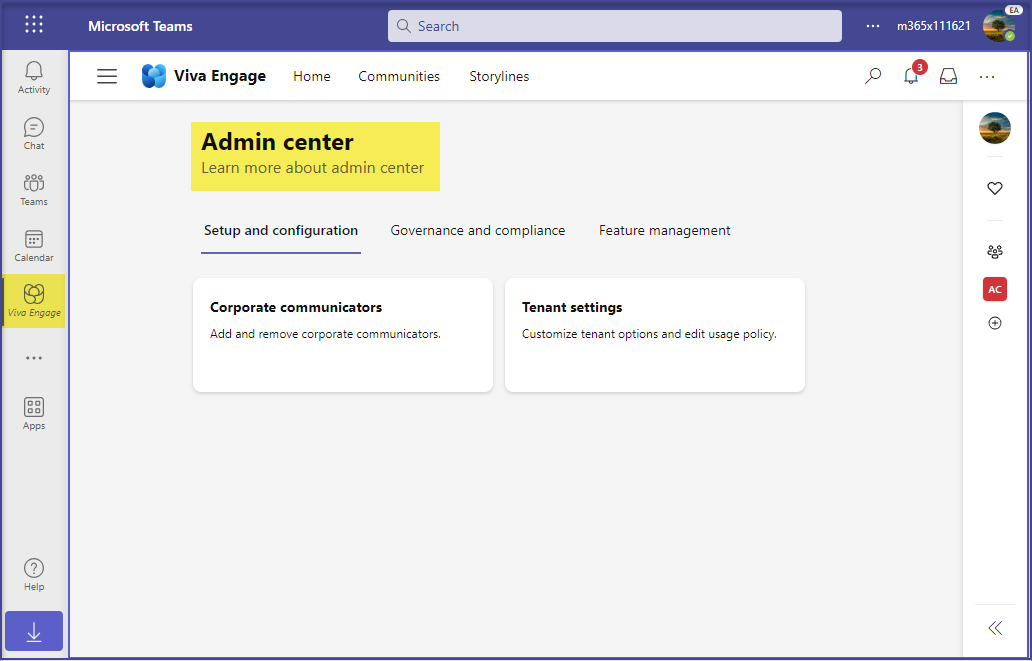The width and height of the screenshot is (1032, 661).
Task: Click the red AC community badge
Action: click(x=994, y=289)
